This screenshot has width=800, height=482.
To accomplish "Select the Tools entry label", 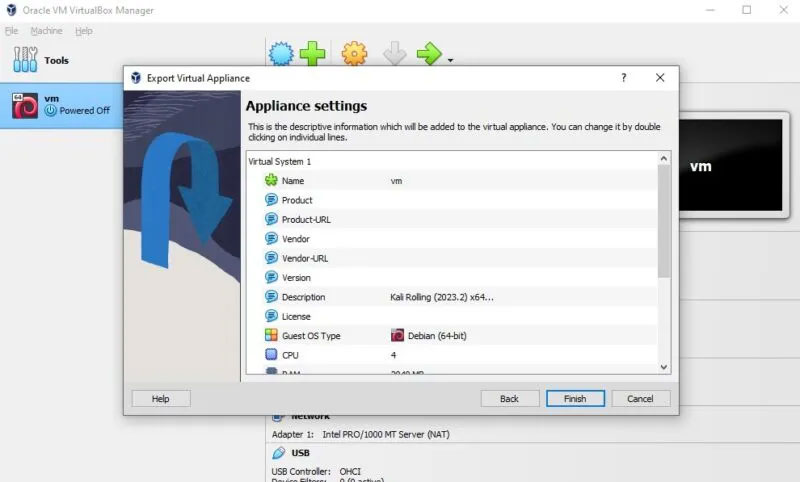I will [x=56, y=60].
